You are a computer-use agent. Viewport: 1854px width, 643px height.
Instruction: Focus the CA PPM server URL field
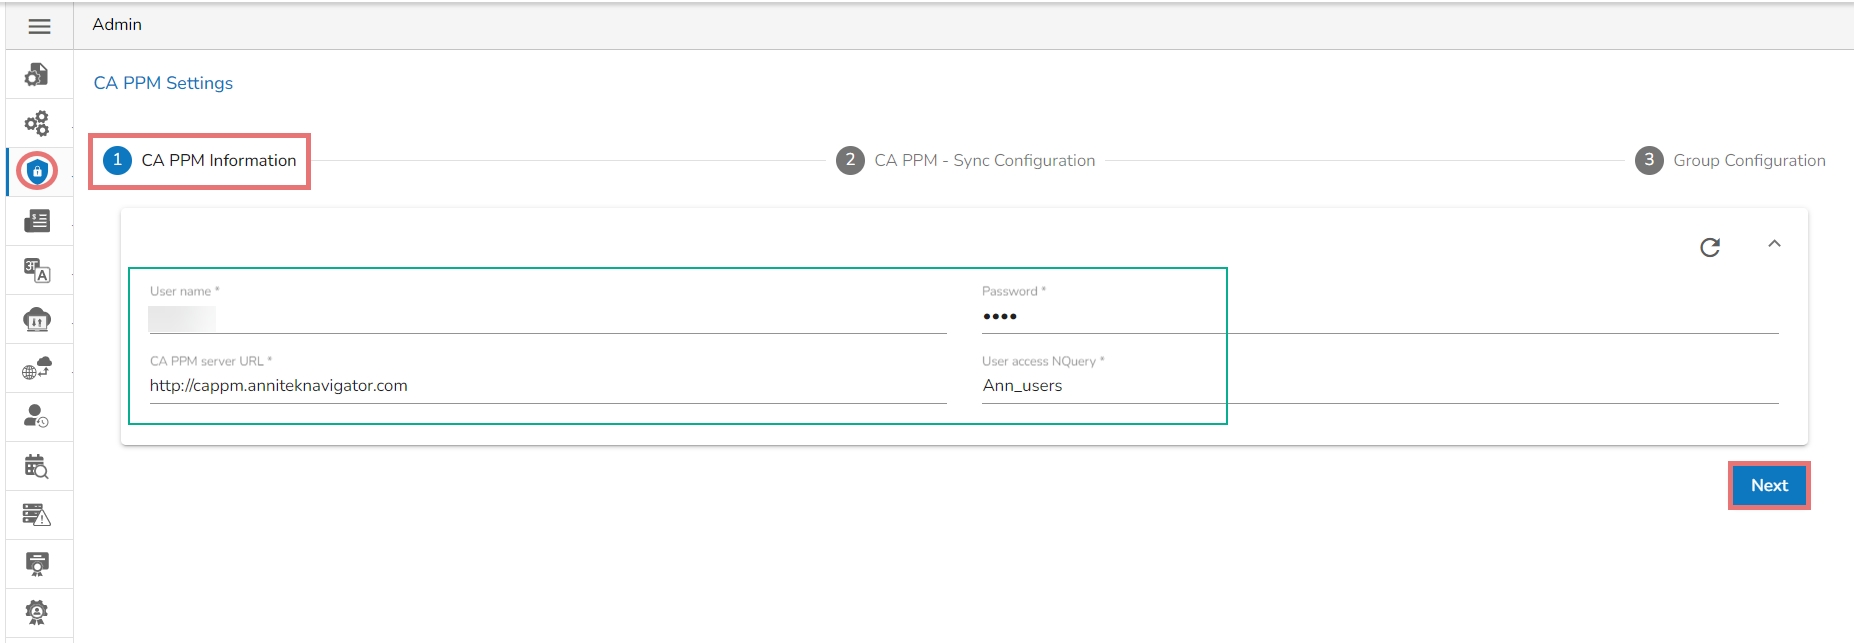point(547,386)
